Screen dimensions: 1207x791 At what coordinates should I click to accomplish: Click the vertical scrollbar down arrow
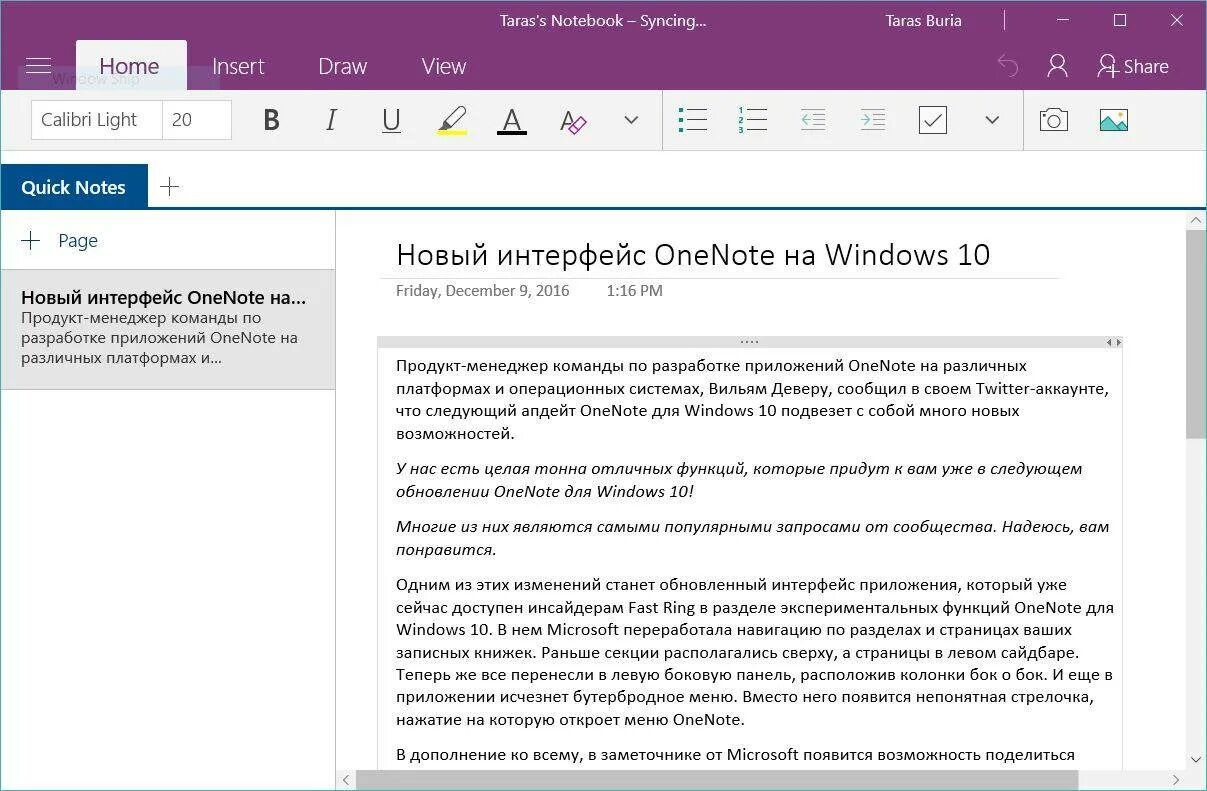pos(1196,760)
